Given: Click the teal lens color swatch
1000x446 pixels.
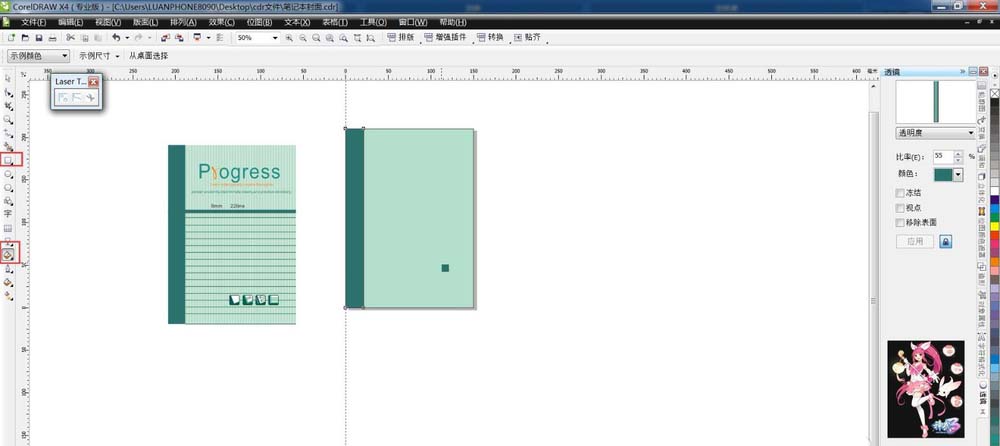Looking at the screenshot, I should (x=942, y=174).
